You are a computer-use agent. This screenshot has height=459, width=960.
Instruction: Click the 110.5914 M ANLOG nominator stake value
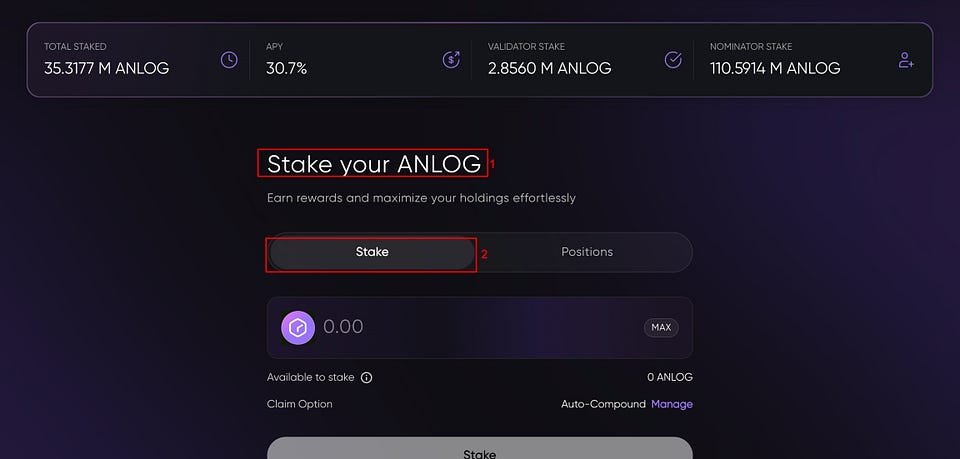[x=775, y=69]
